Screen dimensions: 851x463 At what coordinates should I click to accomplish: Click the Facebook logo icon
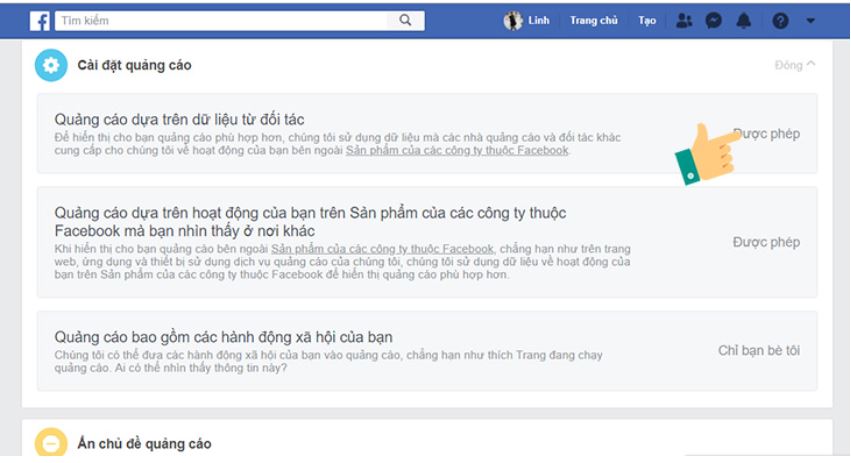point(40,21)
